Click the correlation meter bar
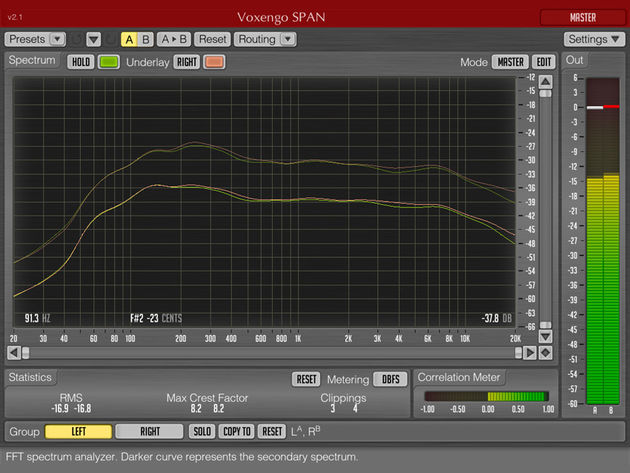 (487, 396)
